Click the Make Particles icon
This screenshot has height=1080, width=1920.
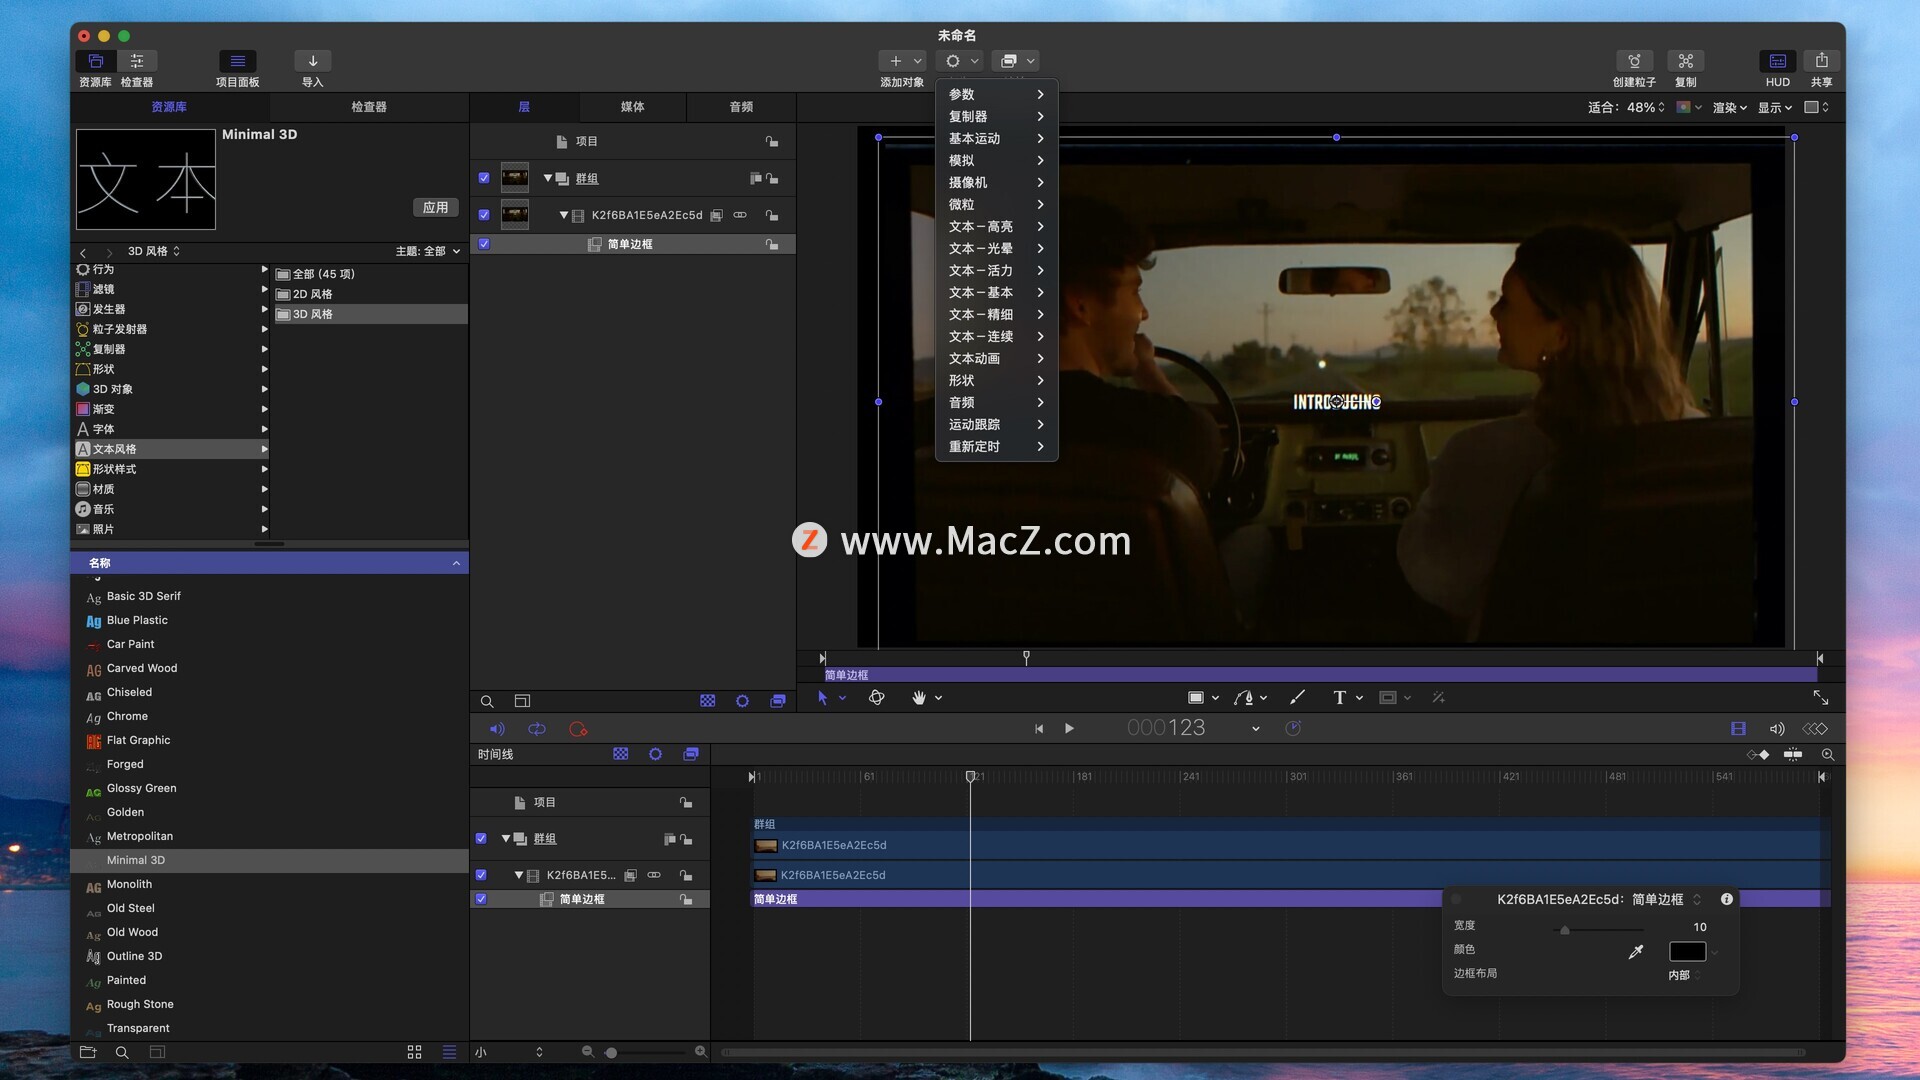coord(1634,62)
